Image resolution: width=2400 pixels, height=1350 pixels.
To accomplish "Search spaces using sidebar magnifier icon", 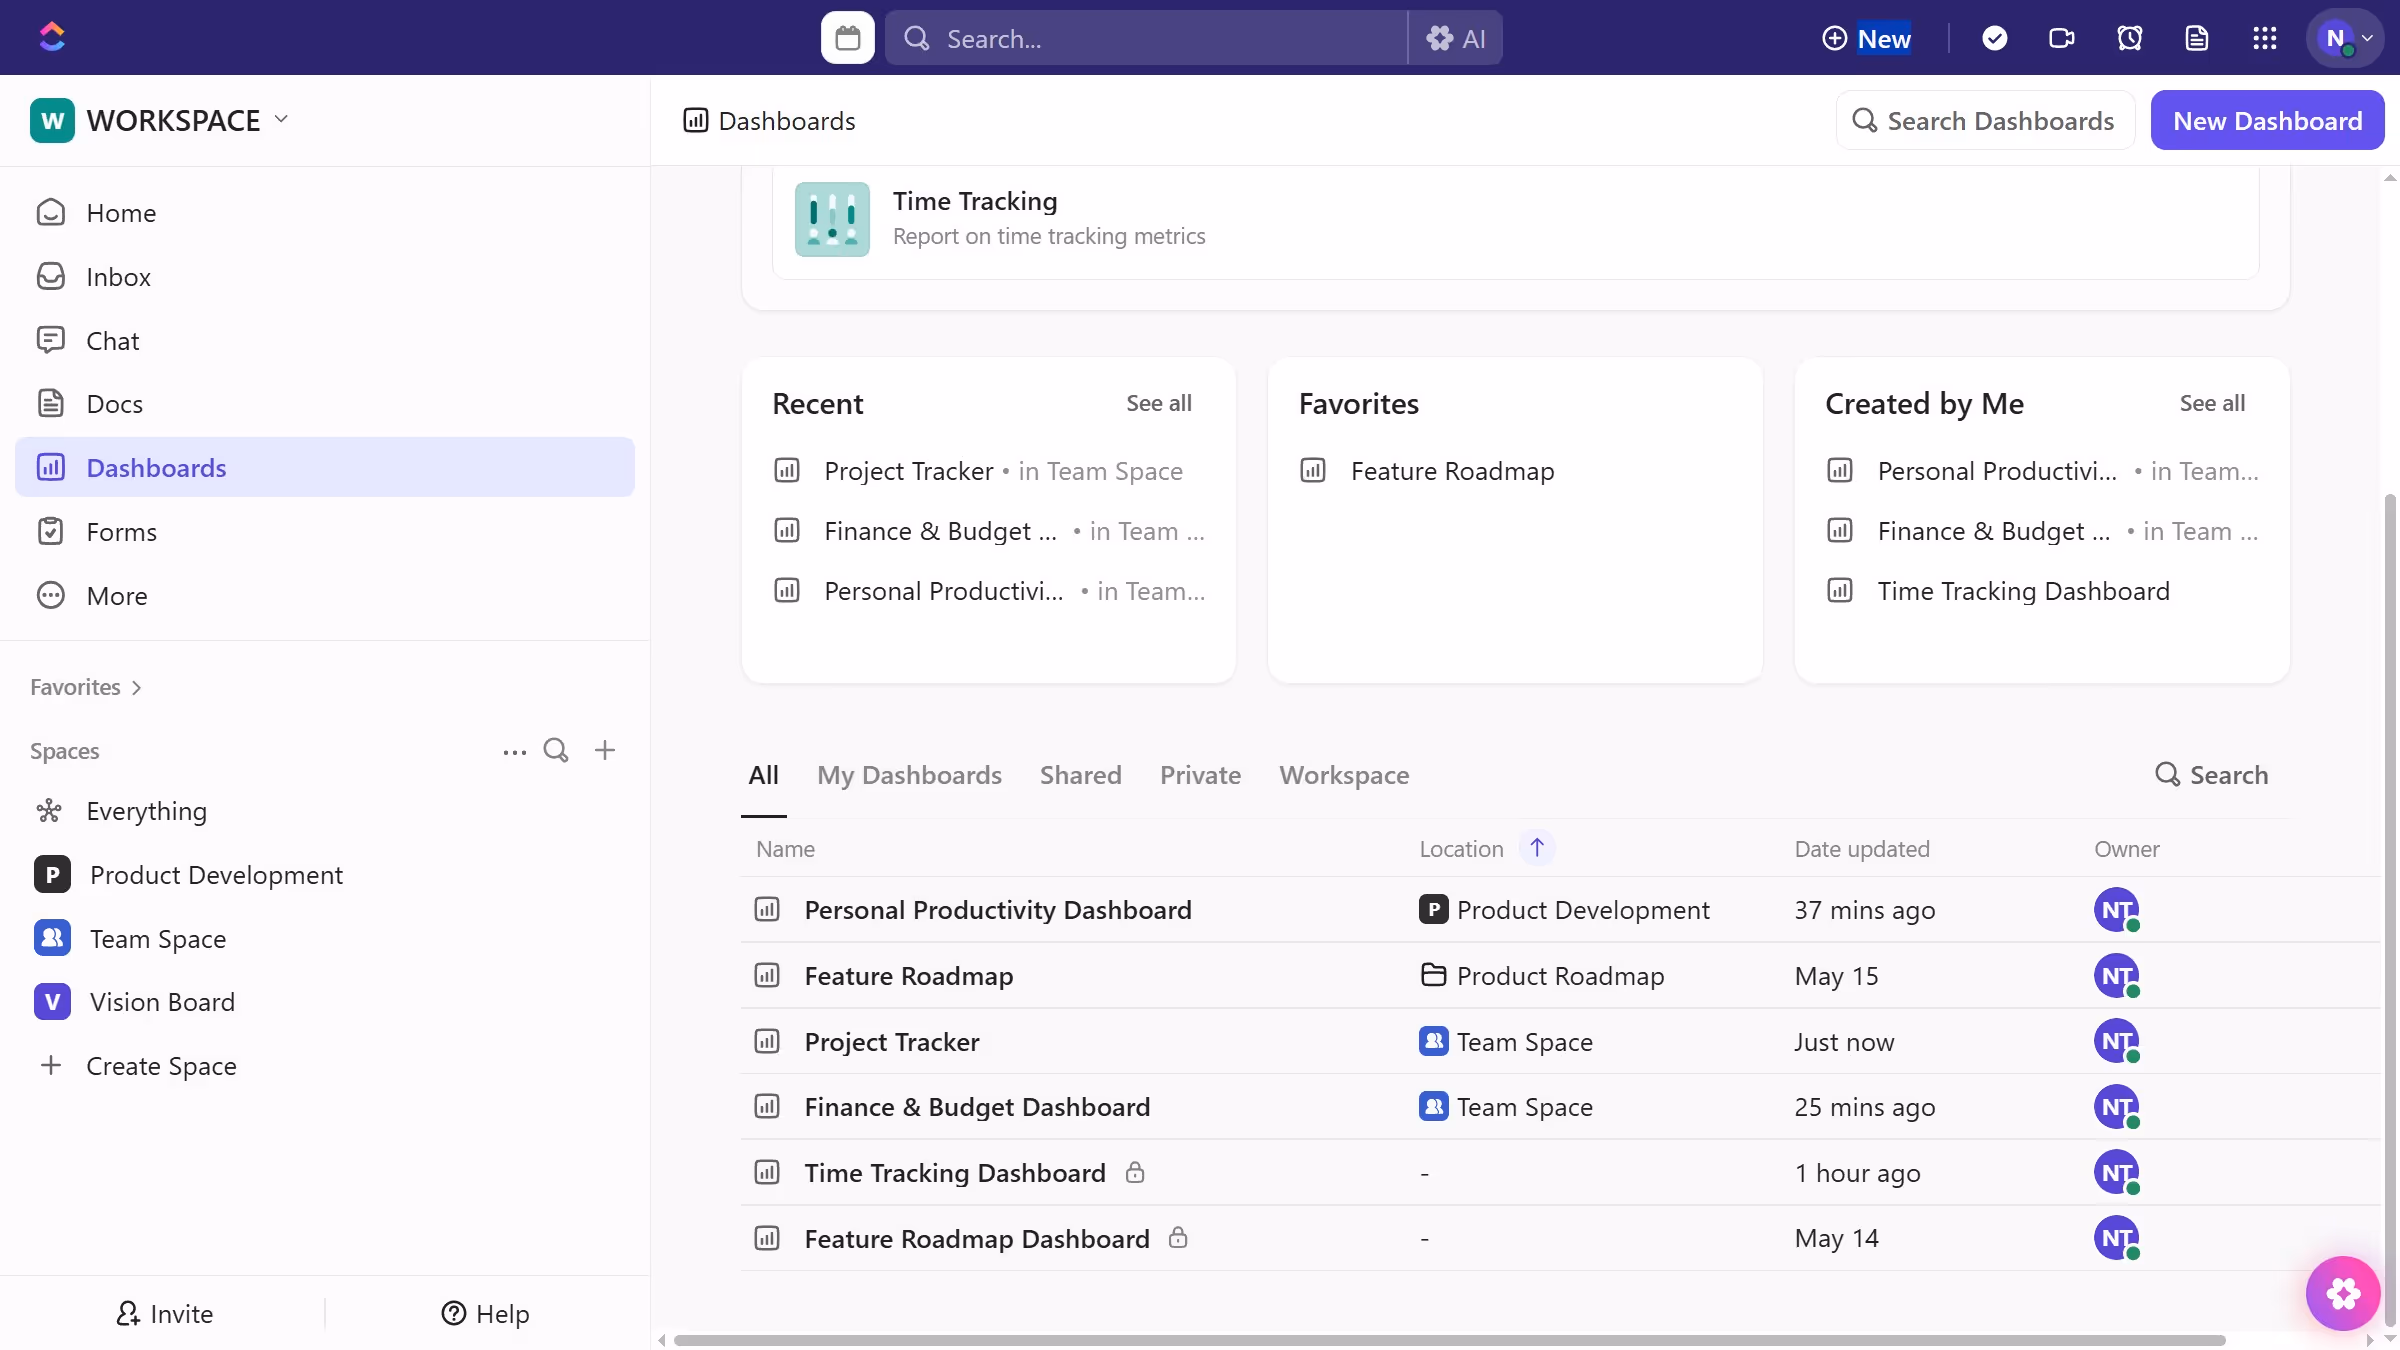I will [556, 750].
